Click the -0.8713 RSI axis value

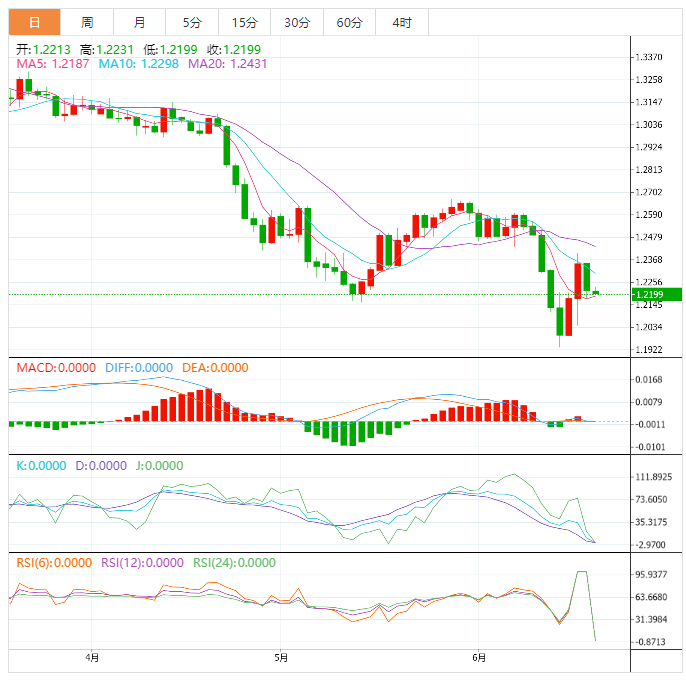click(649, 642)
